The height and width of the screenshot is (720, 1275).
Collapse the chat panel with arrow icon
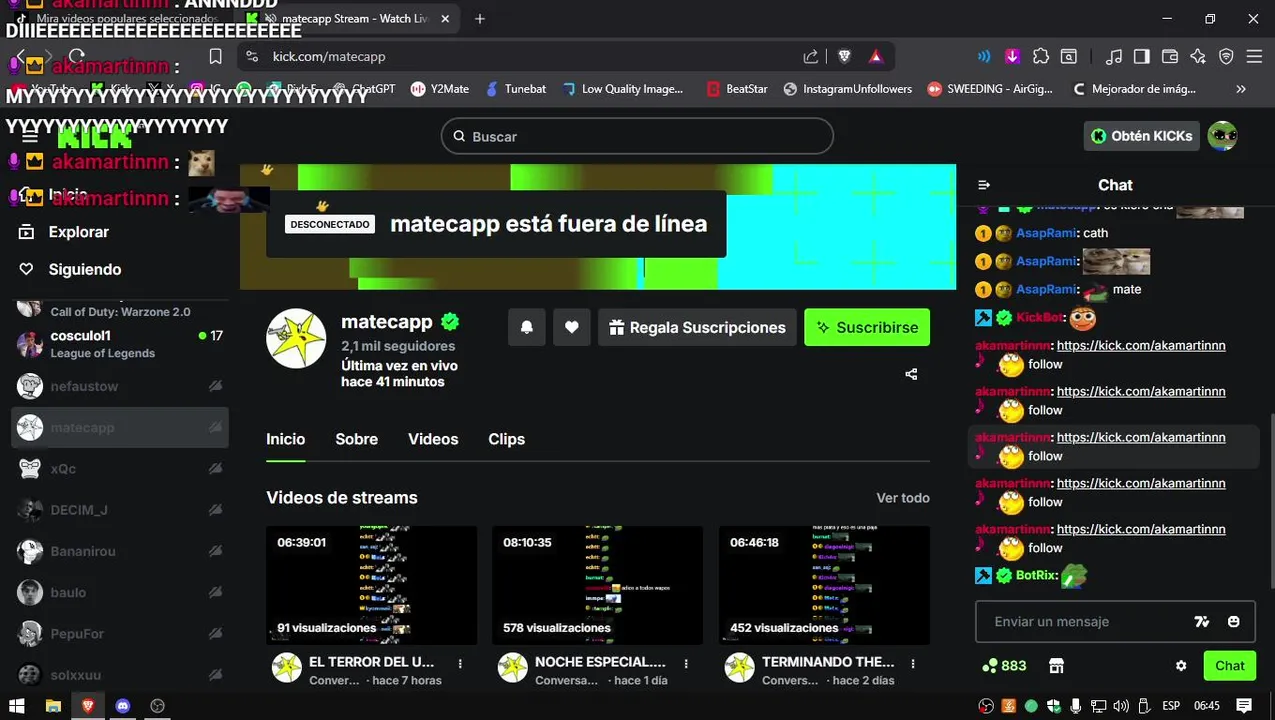tap(984, 185)
